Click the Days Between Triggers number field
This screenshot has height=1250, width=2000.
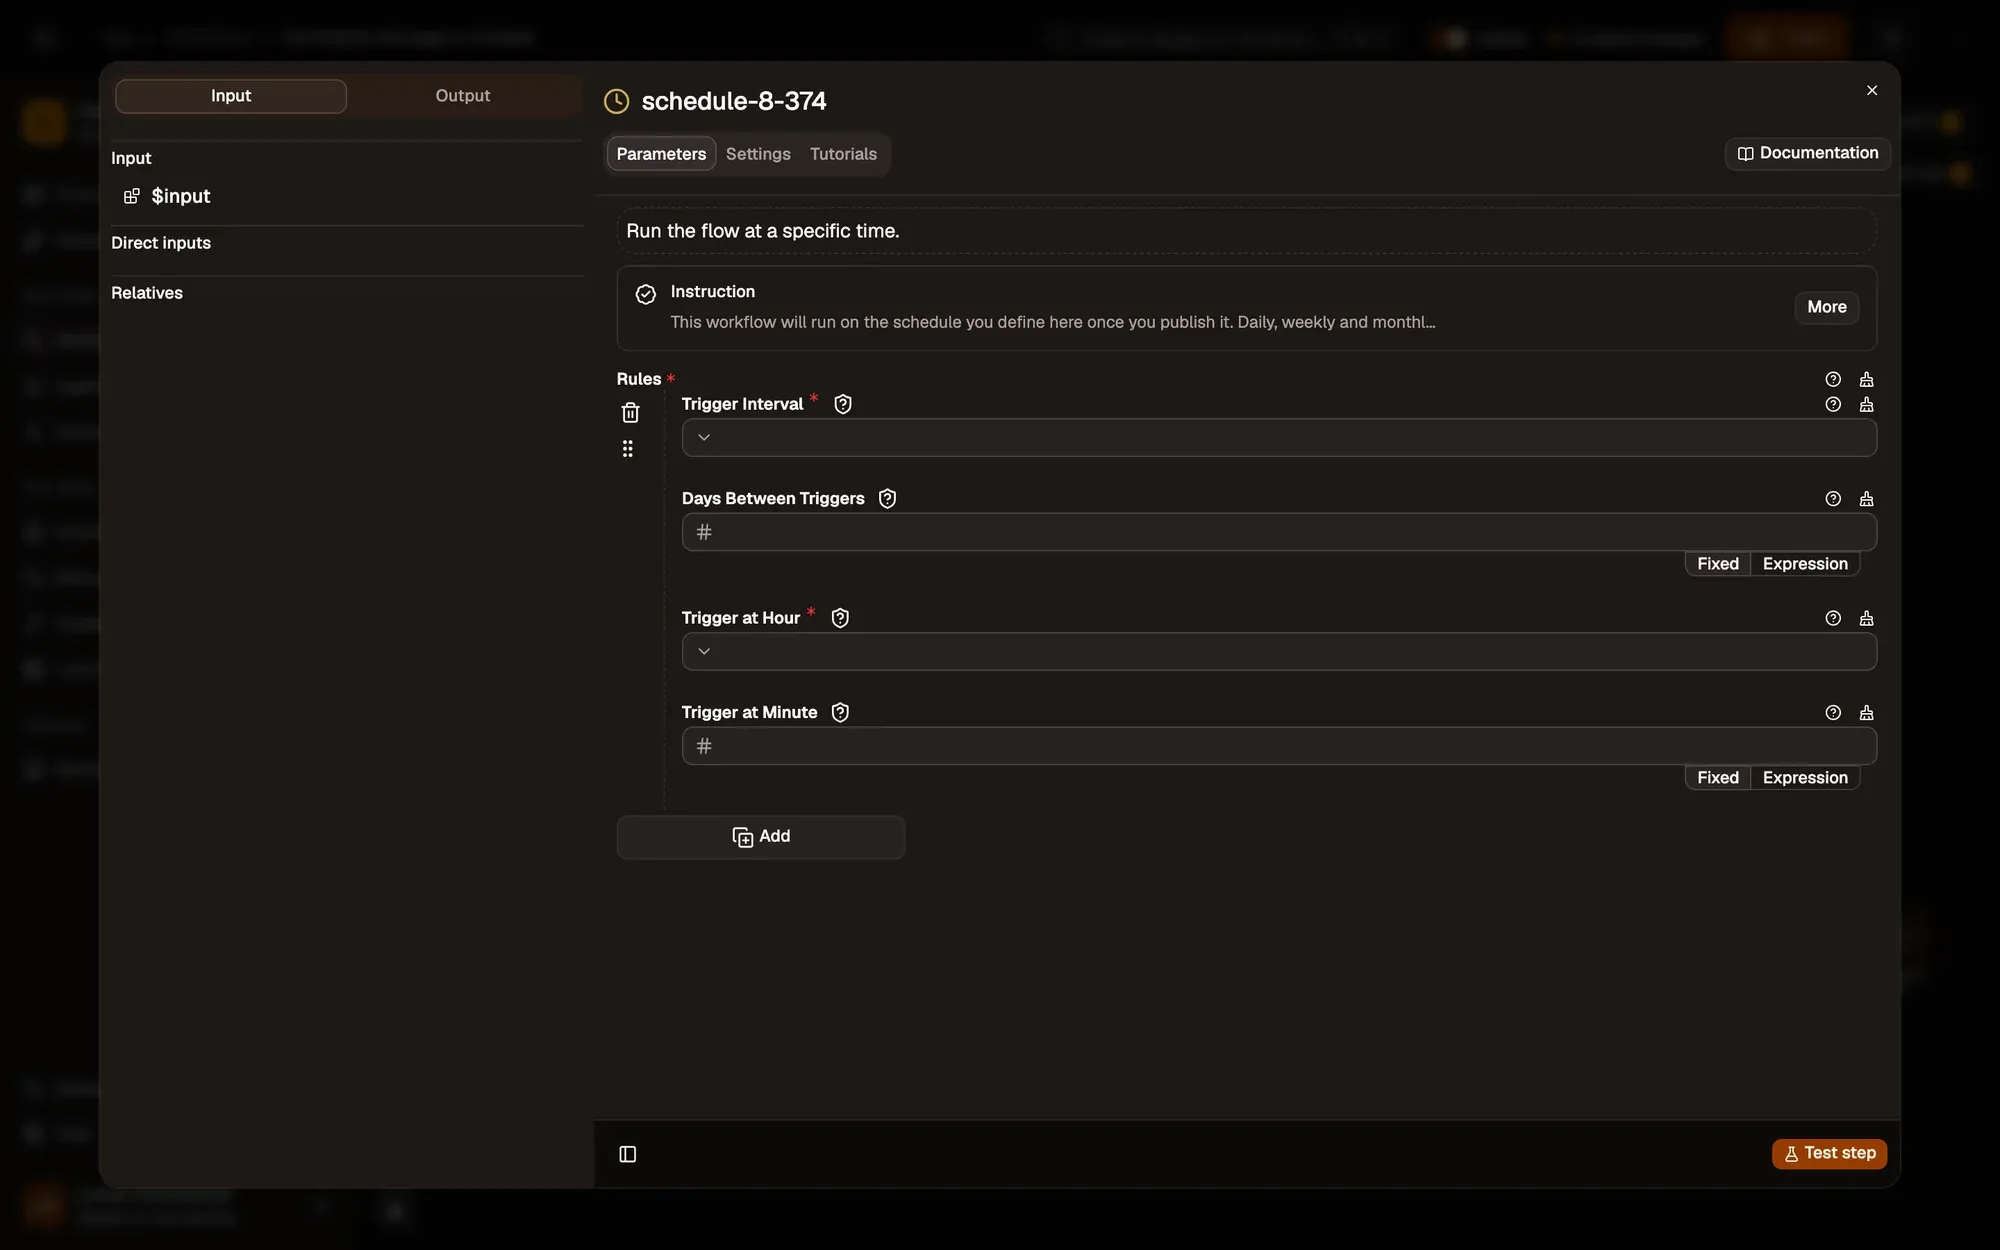click(x=1279, y=533)
